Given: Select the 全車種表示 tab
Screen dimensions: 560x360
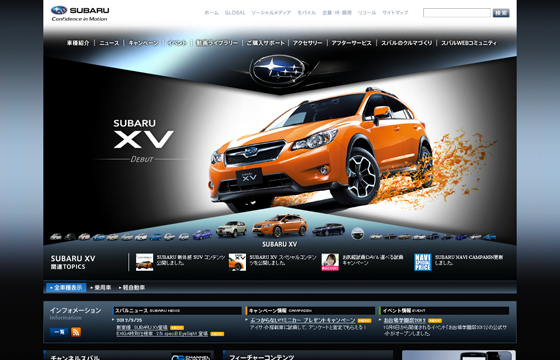Looking at the screenshot, I should (x=66, y=288).
